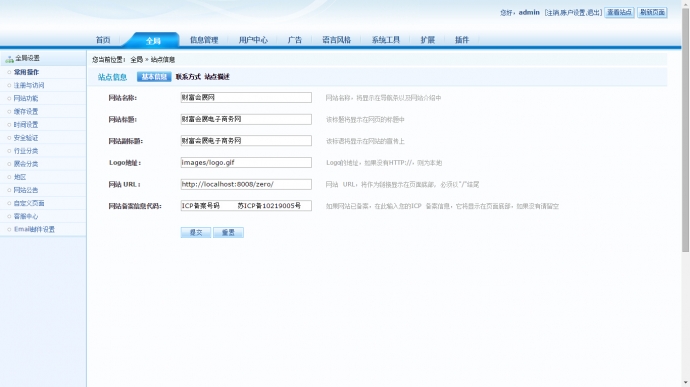The image size is (690, 387).
Task: Click the ICP 备案信息 hint text
Action: [x=442, y=206]
